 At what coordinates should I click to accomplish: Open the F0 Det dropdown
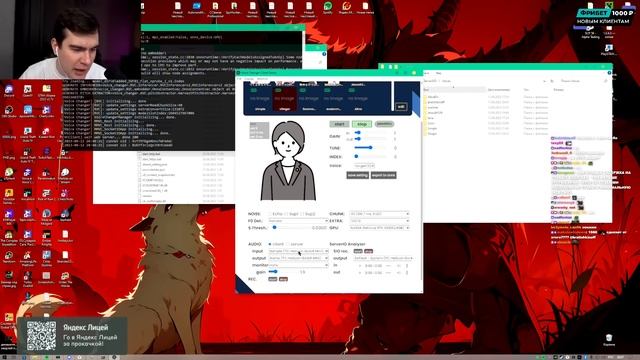click(298, 221)
